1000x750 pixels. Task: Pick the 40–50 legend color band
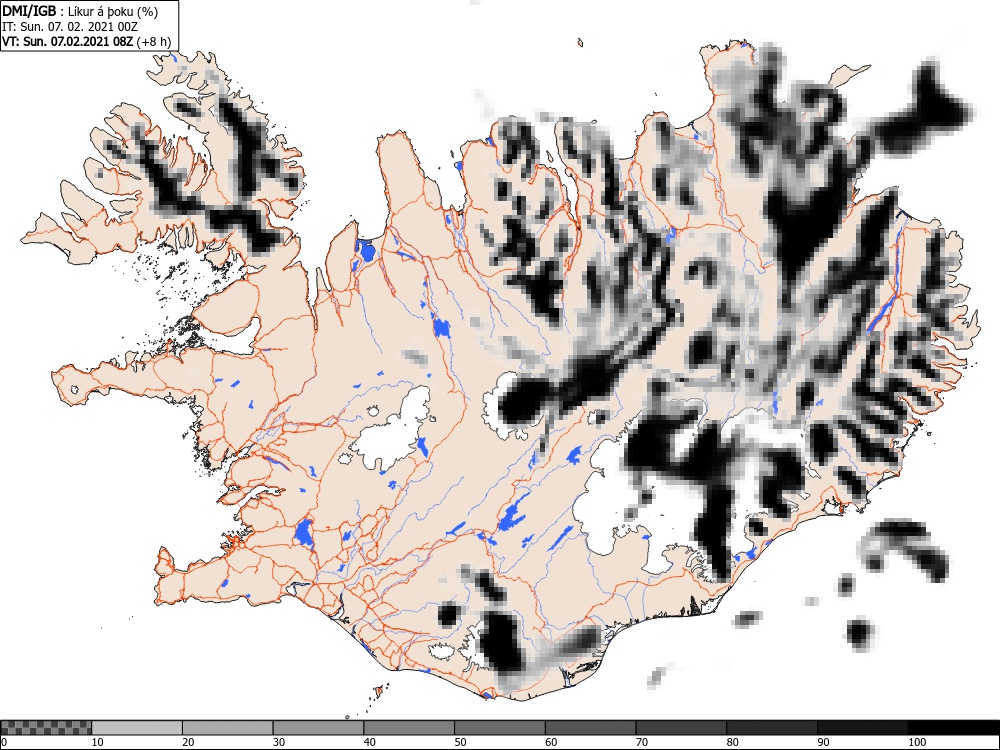(409, 728)
